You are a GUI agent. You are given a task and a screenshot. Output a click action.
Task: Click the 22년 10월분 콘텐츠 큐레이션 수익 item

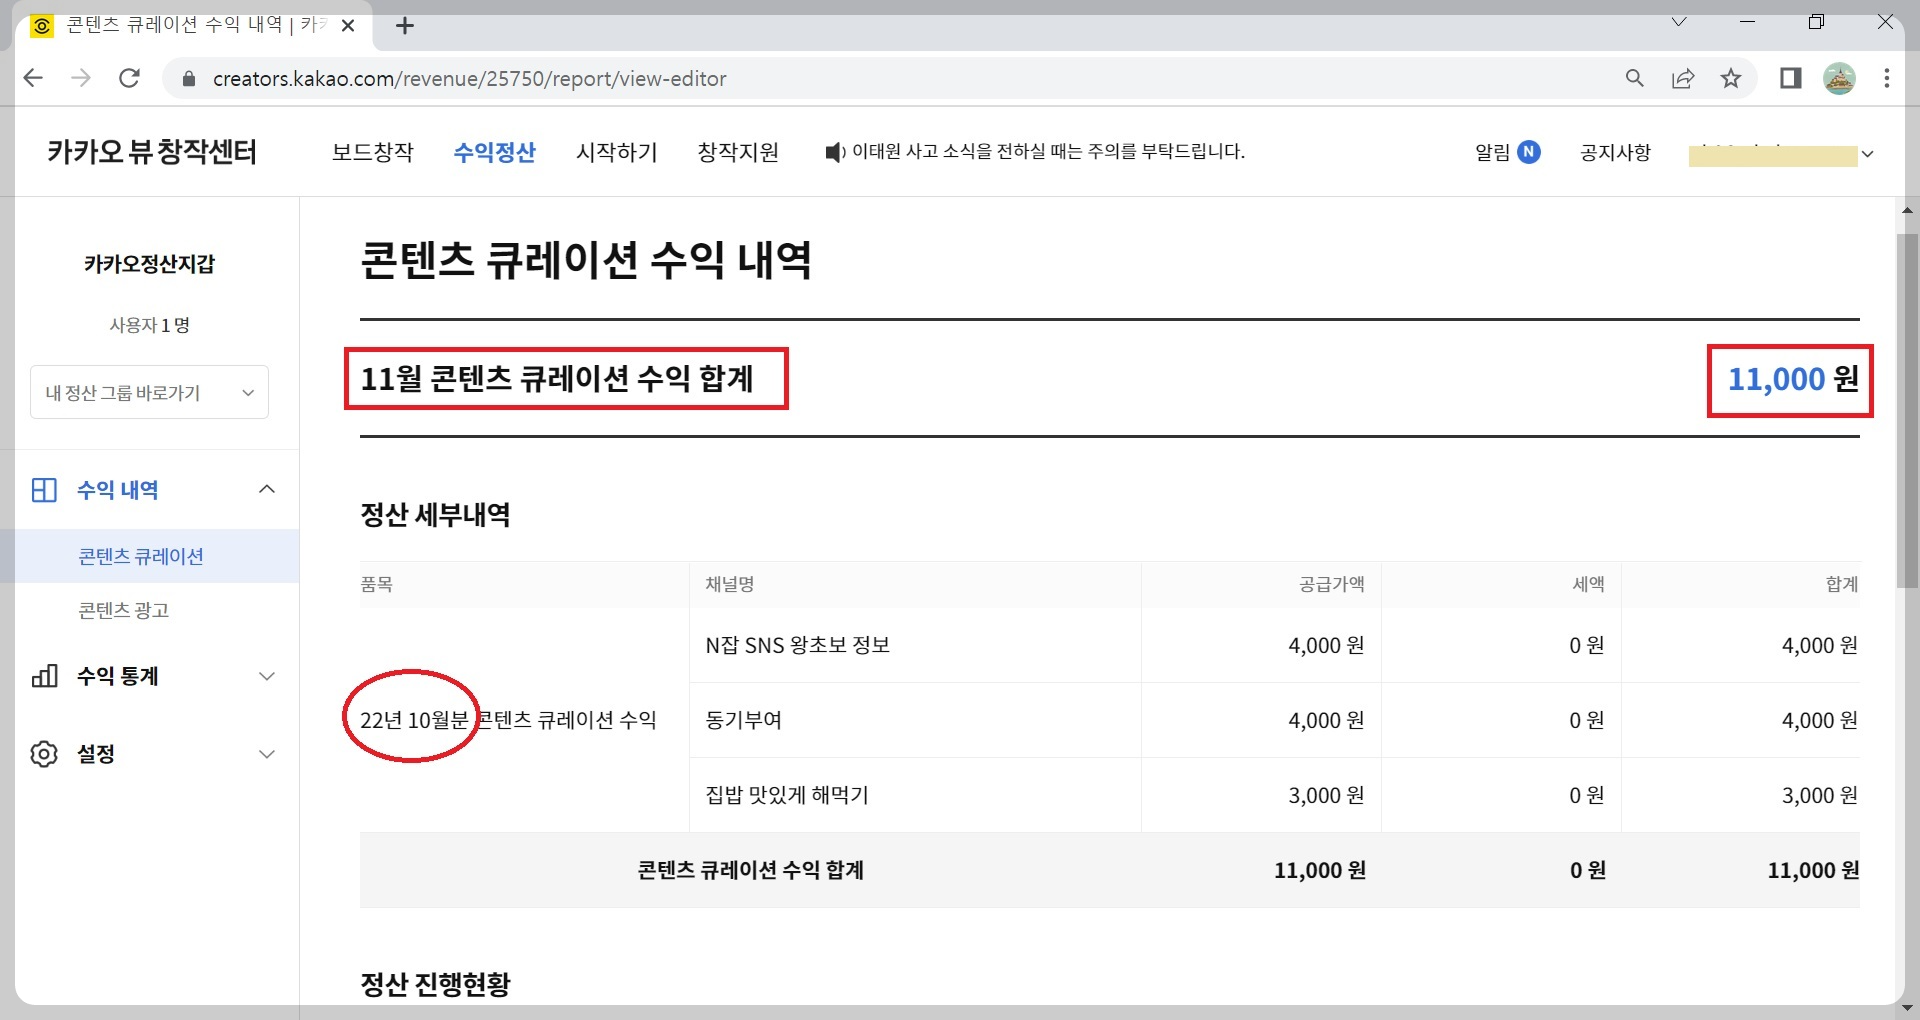click(x=508, y=720)
